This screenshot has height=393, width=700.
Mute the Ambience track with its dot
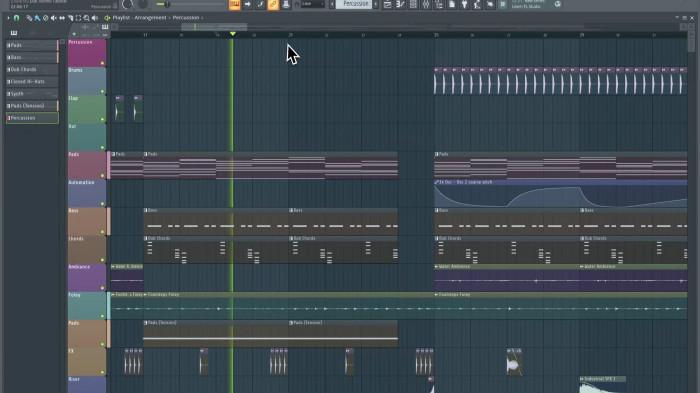pos(102,288)
